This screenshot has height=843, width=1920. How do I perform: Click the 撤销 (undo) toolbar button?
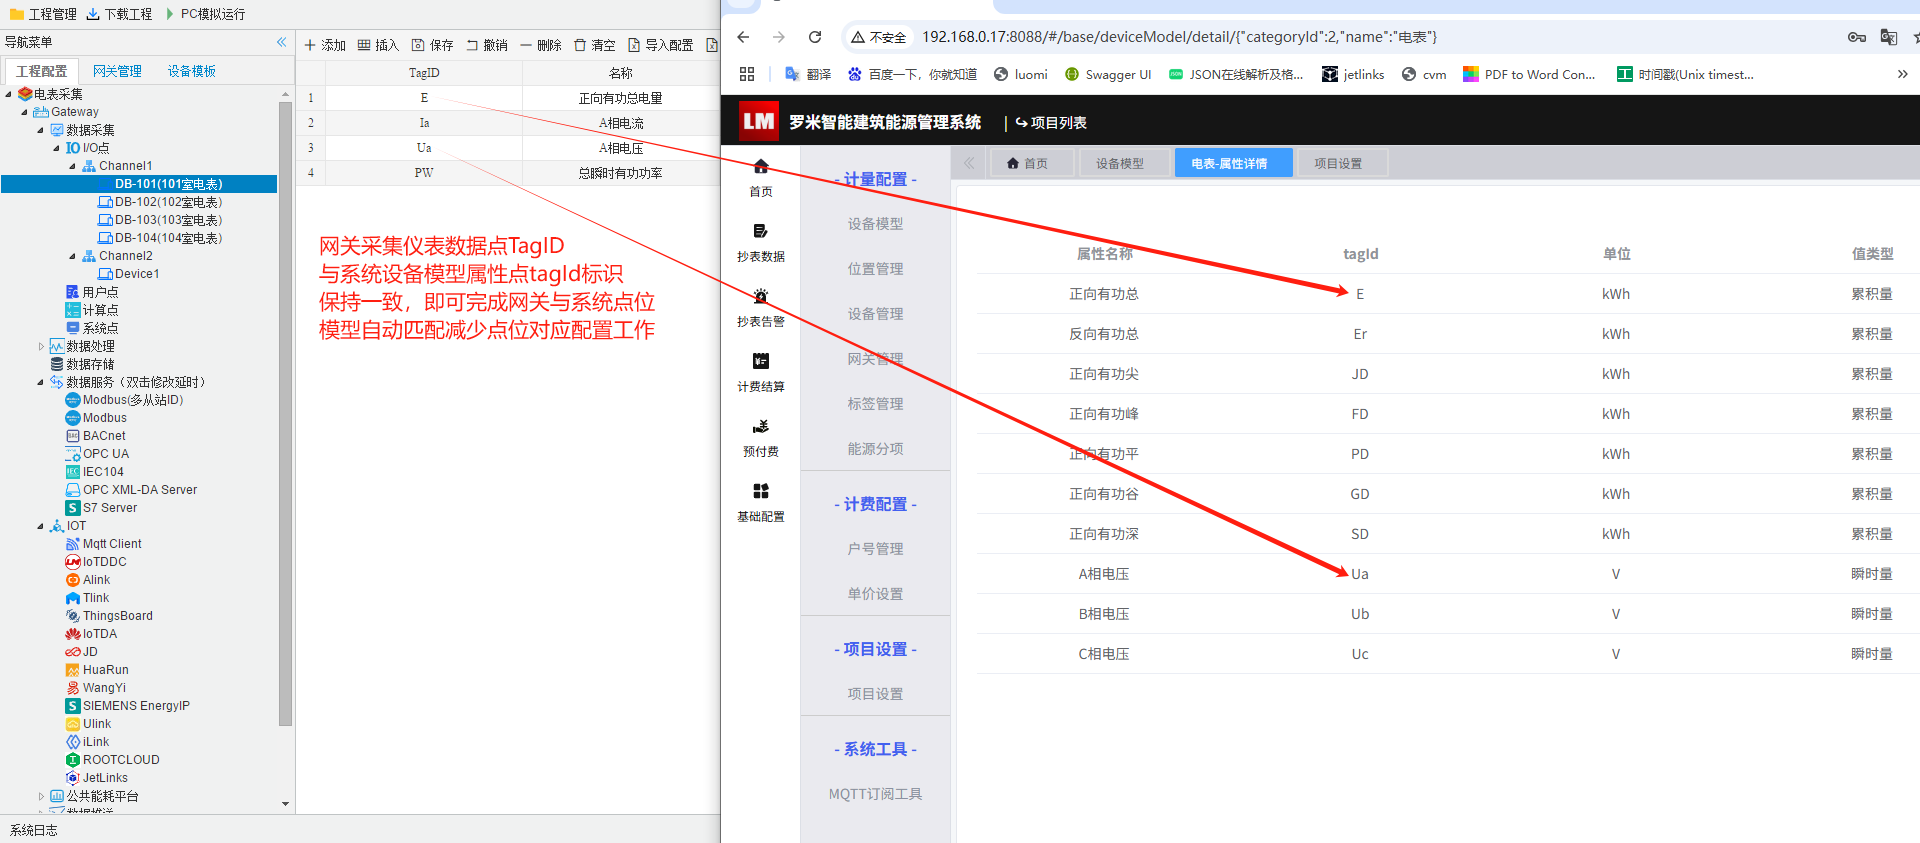point(486,45)
